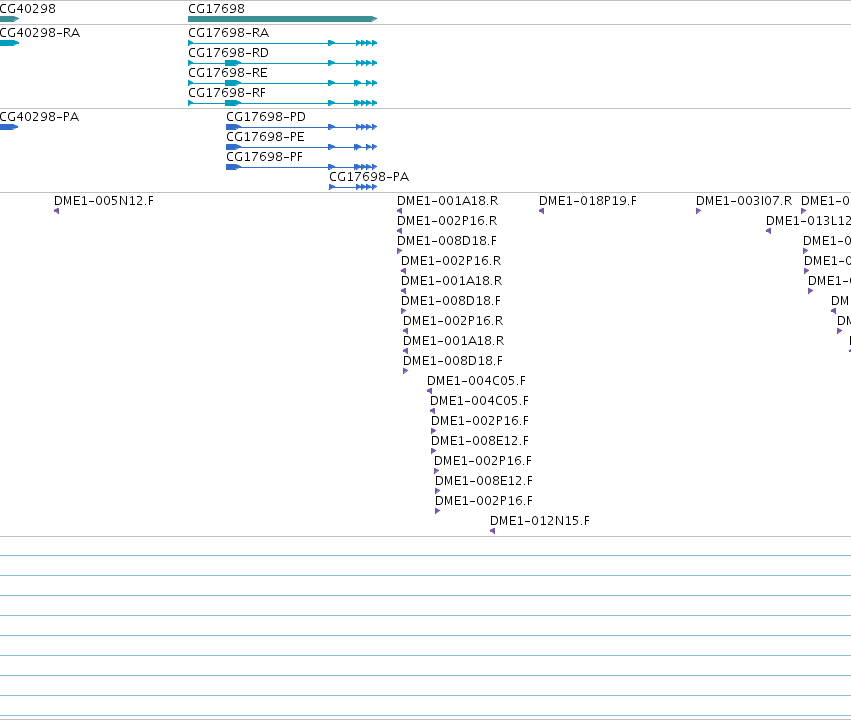Open CDS feature CG17698-PD
Viewport: 851px width, 720px height.
266,117
